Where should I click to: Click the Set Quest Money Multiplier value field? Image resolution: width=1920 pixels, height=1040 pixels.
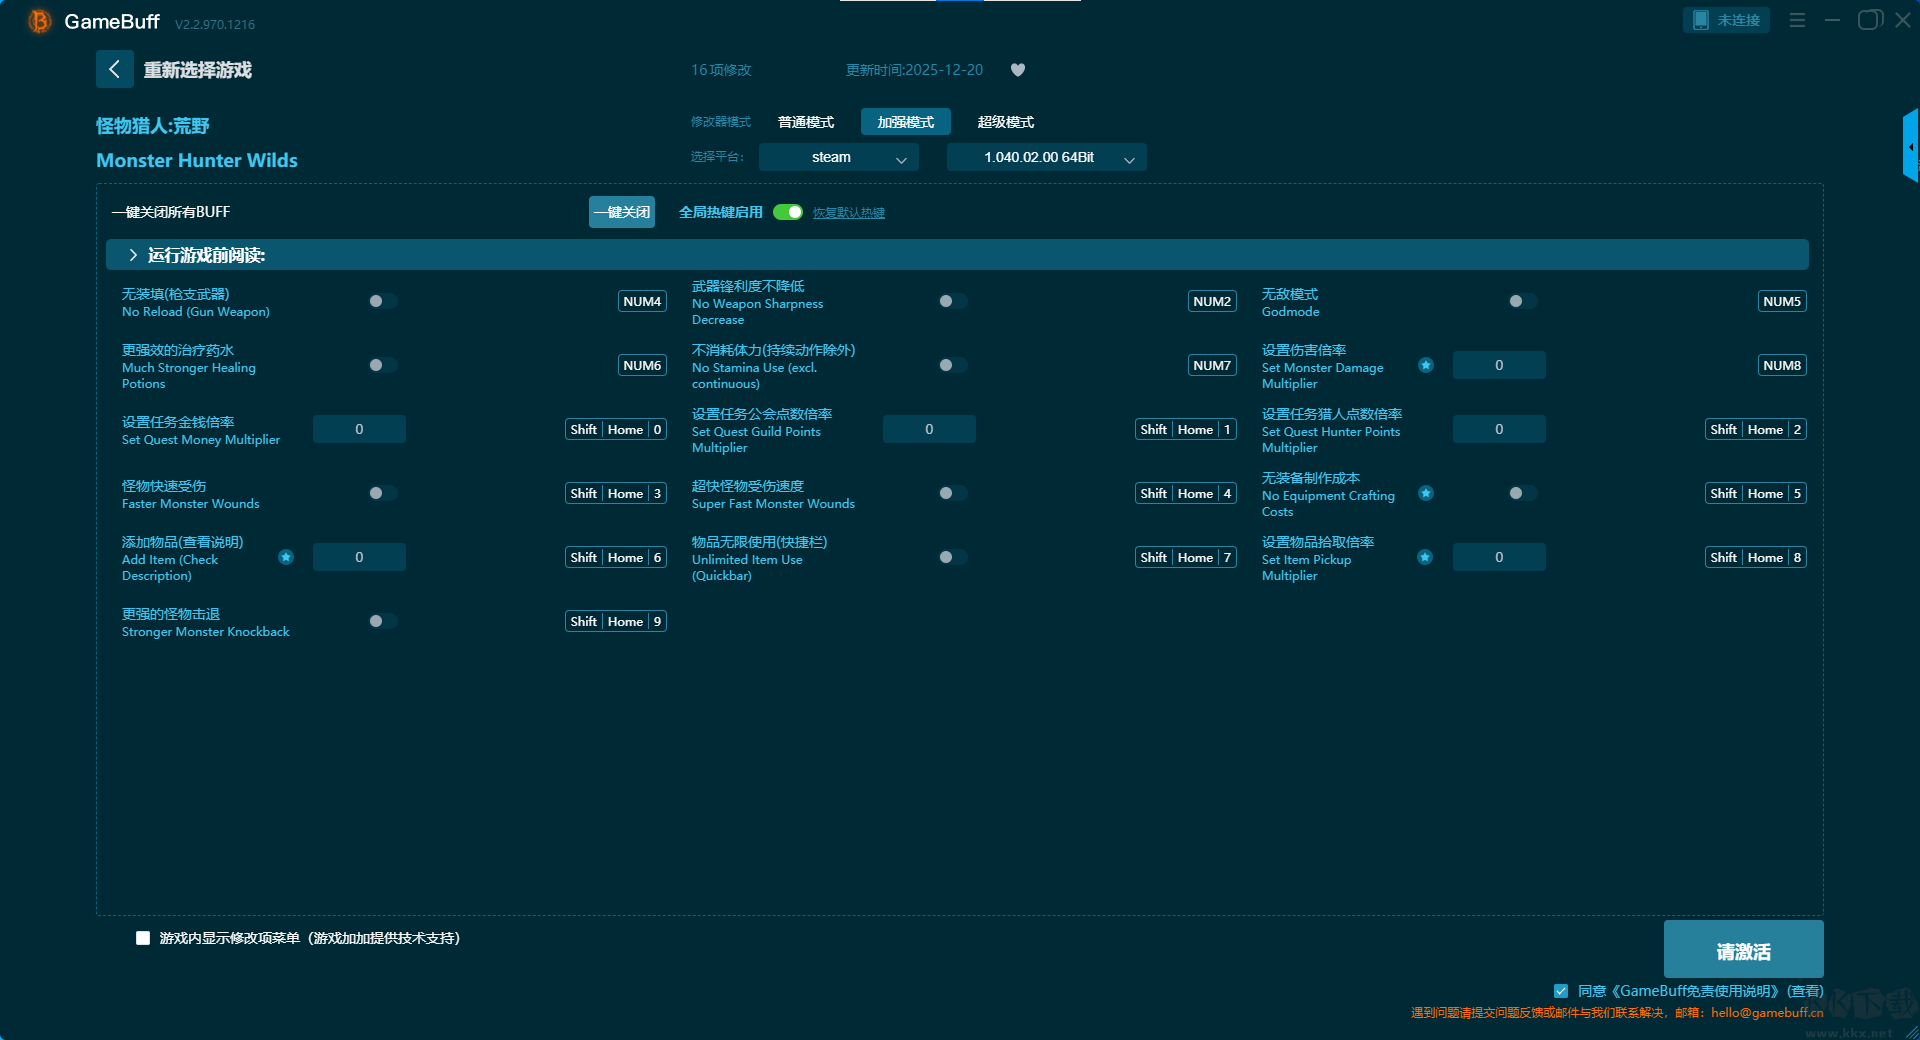click(x=359, y=429)
